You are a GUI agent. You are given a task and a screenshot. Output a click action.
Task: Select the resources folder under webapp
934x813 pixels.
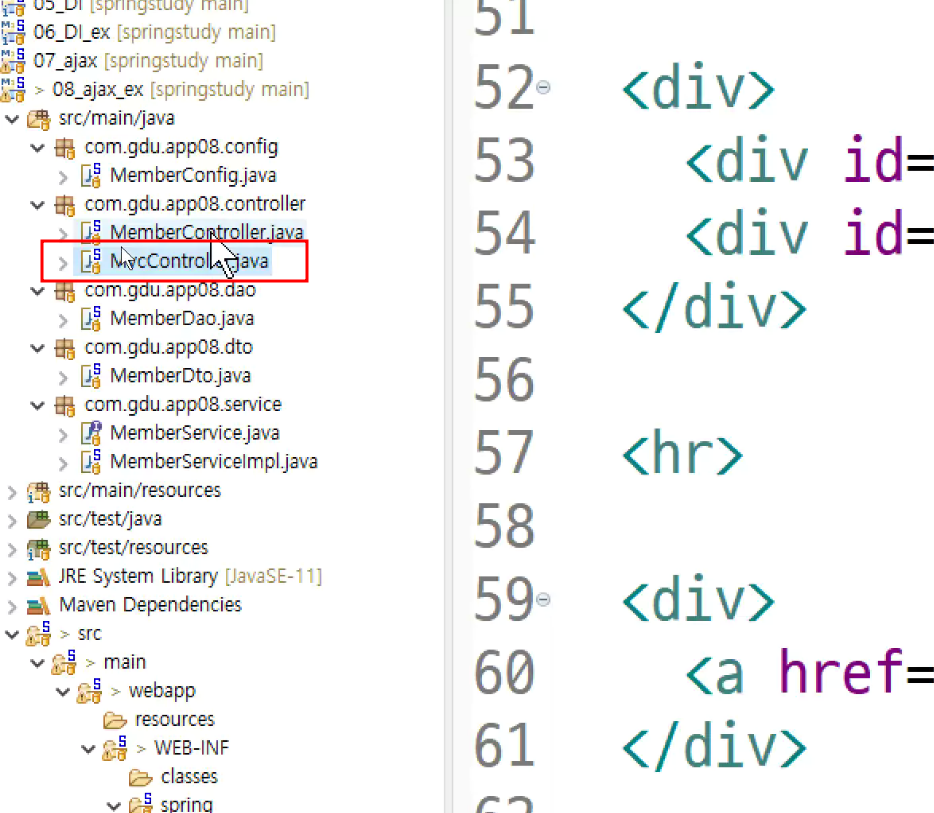pos(175,719)
